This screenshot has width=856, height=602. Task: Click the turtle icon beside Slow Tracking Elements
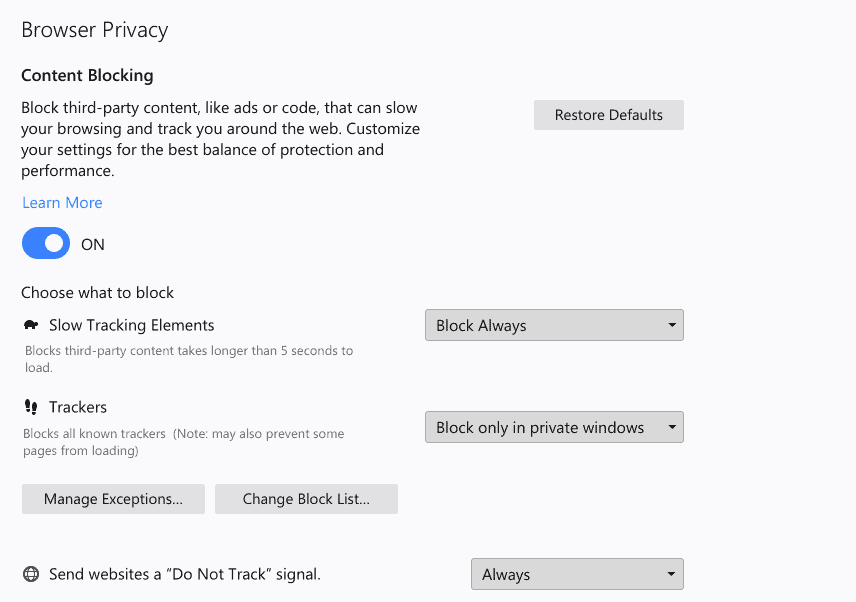31,325
